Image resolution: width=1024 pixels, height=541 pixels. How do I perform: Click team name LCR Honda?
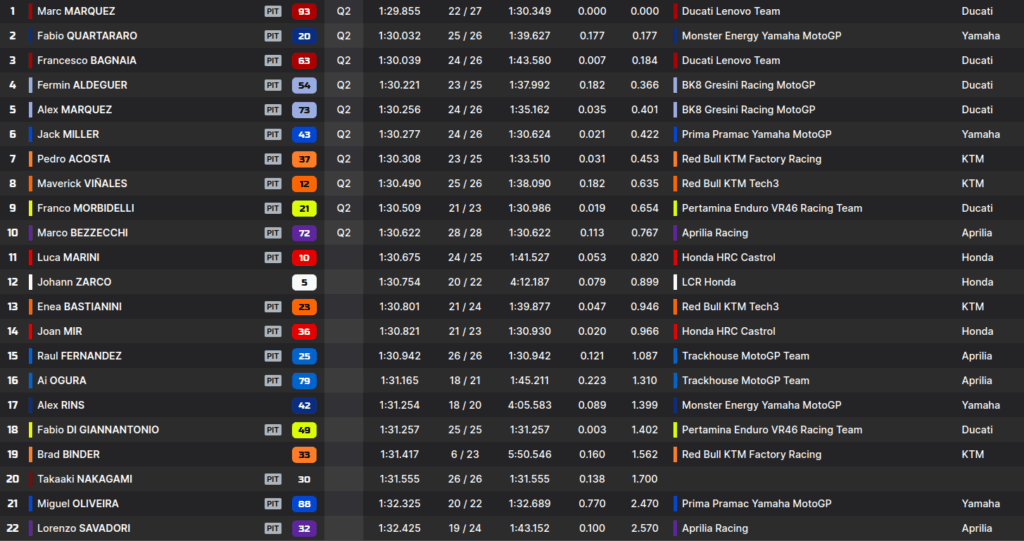coord(709,282)
